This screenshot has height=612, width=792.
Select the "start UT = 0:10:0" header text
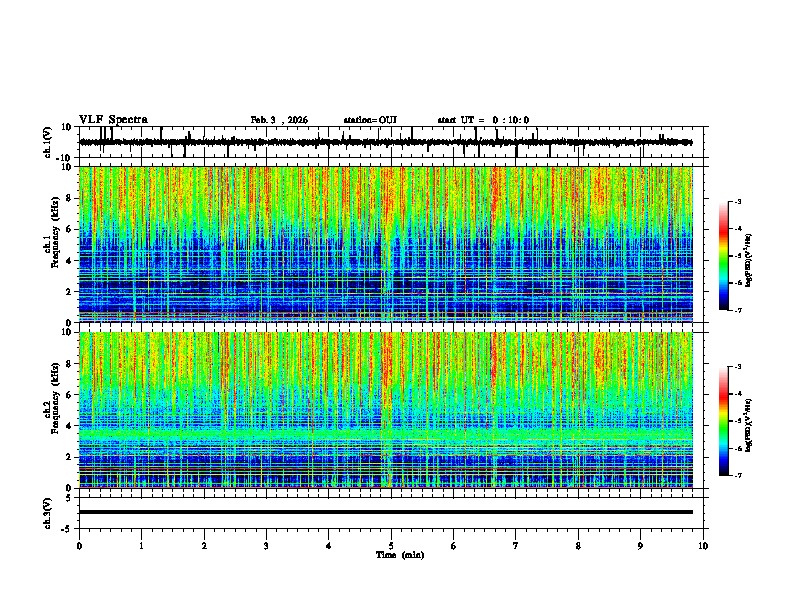(x=483, y=120)
